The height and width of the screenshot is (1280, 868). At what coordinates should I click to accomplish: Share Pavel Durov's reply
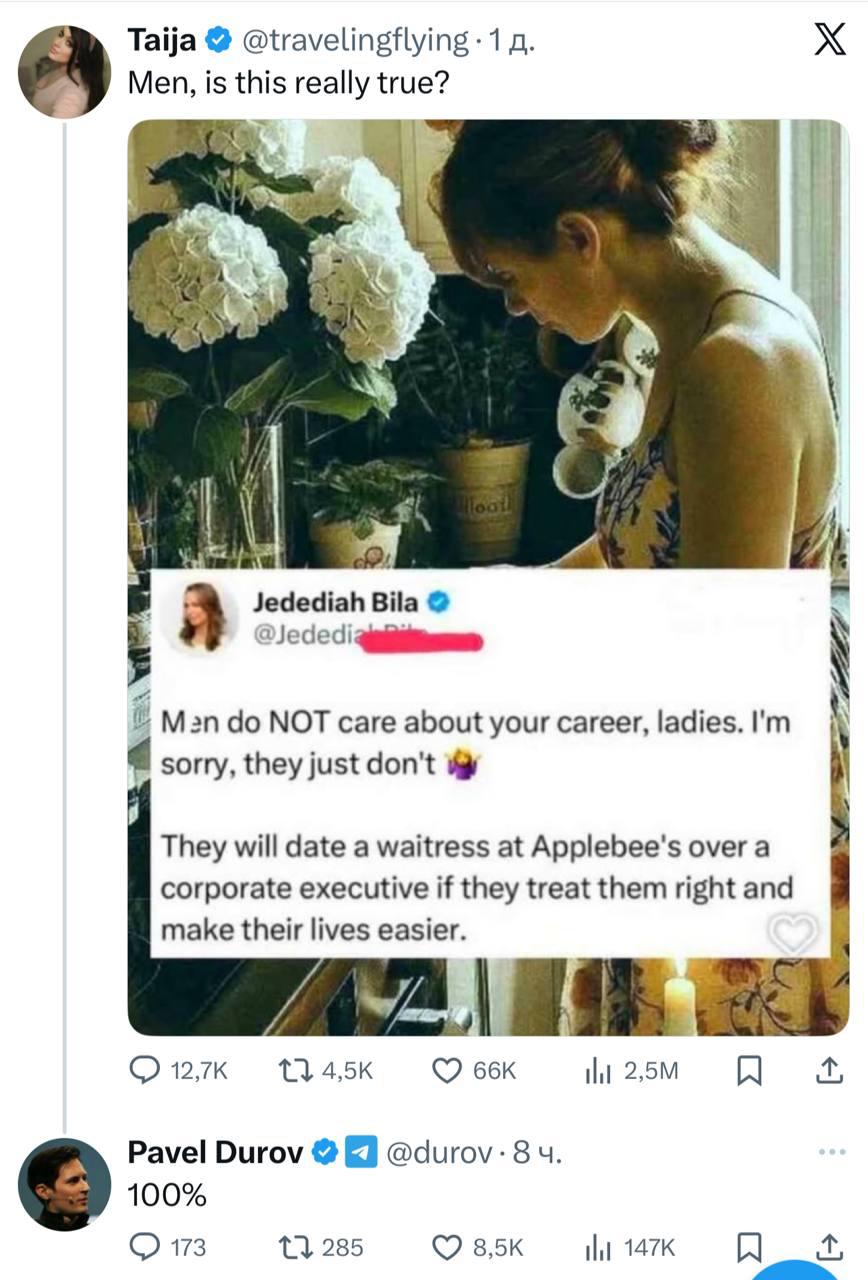(x=828, y=1247)
